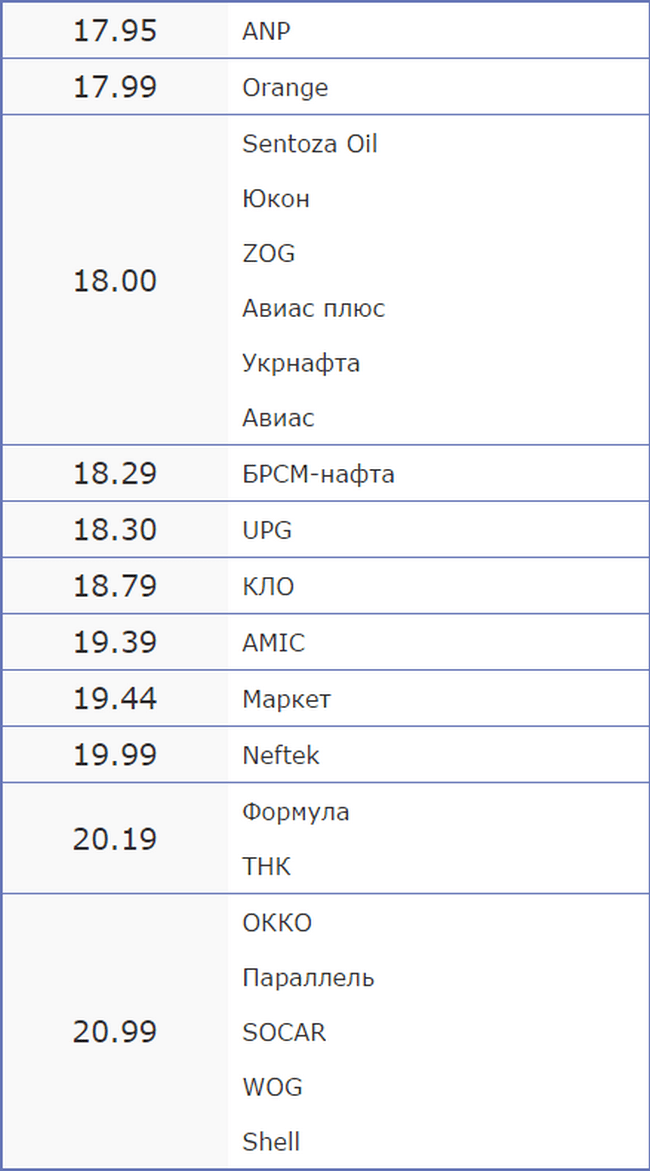Select the Формула entry
This screenshot has width=650, height=1171.
point(296,813)
